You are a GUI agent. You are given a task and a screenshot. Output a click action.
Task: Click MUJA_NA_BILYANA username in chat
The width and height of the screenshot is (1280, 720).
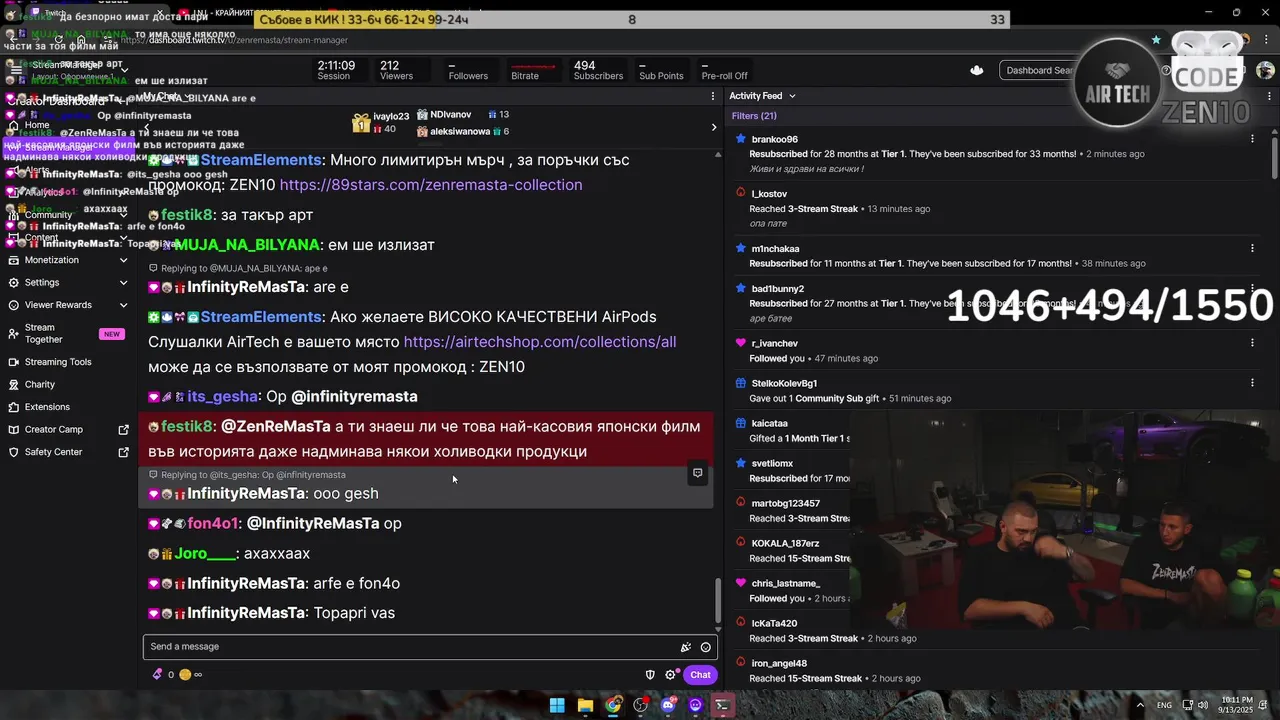click(x=247, y=245)
